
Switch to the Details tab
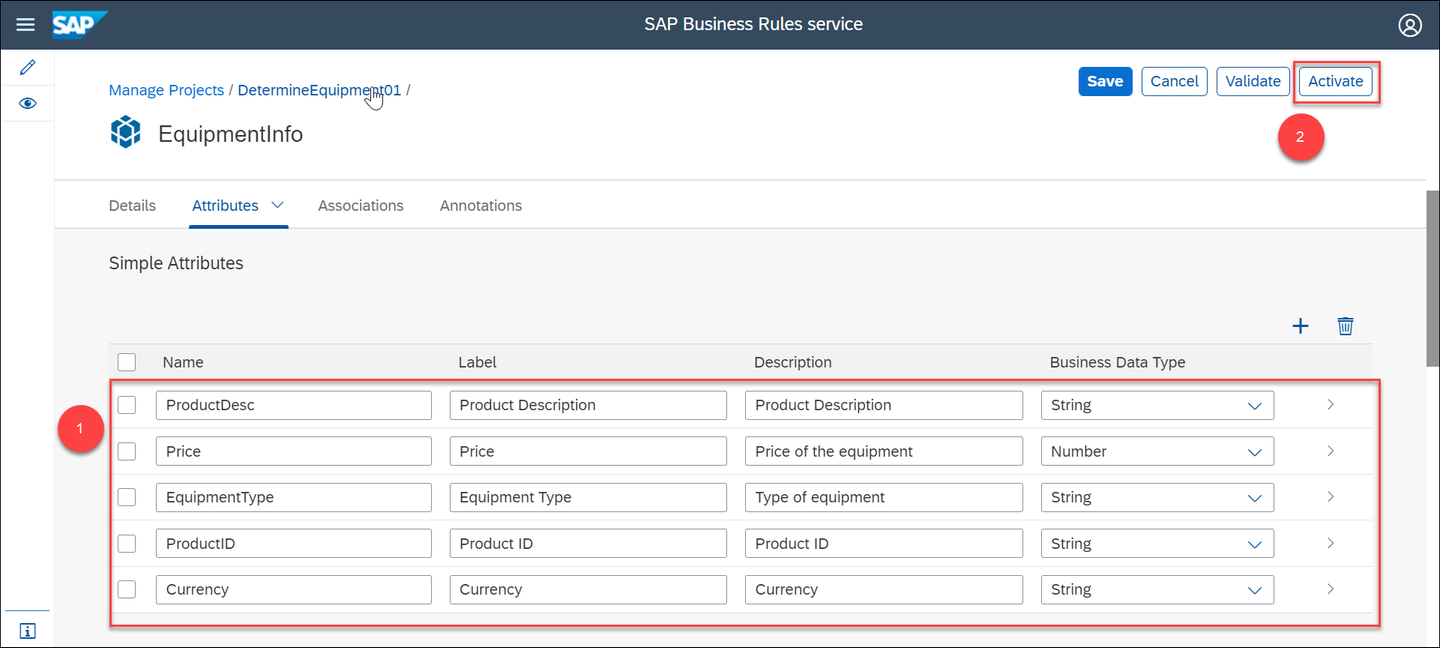point(132,205)
